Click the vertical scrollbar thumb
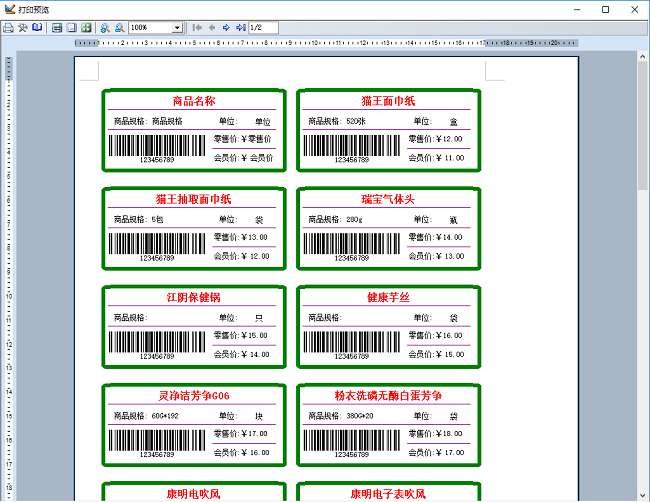The image size is (650, 502). [643, 124]
